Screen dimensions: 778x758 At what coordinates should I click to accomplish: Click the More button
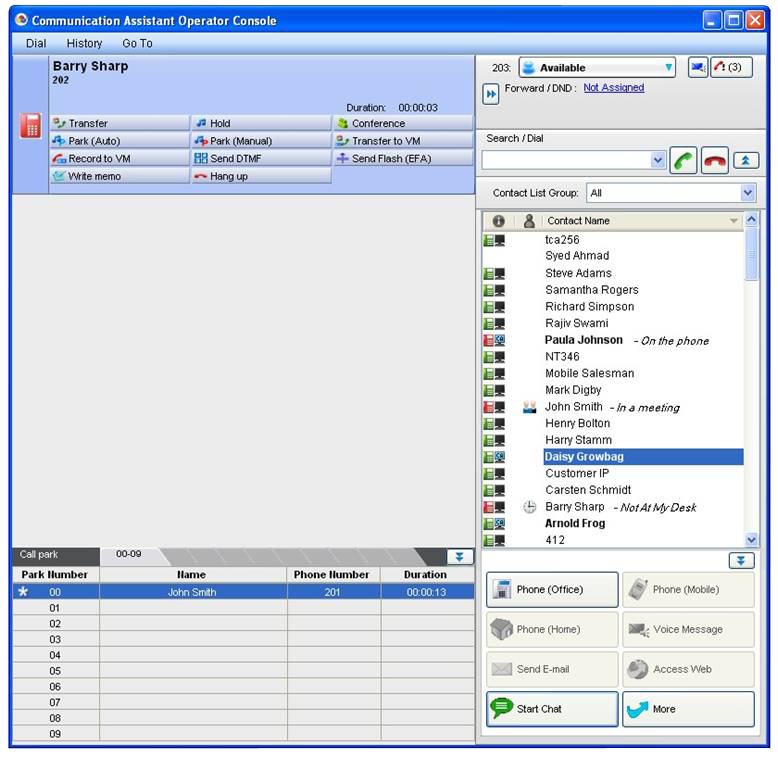tap(688, 709)
